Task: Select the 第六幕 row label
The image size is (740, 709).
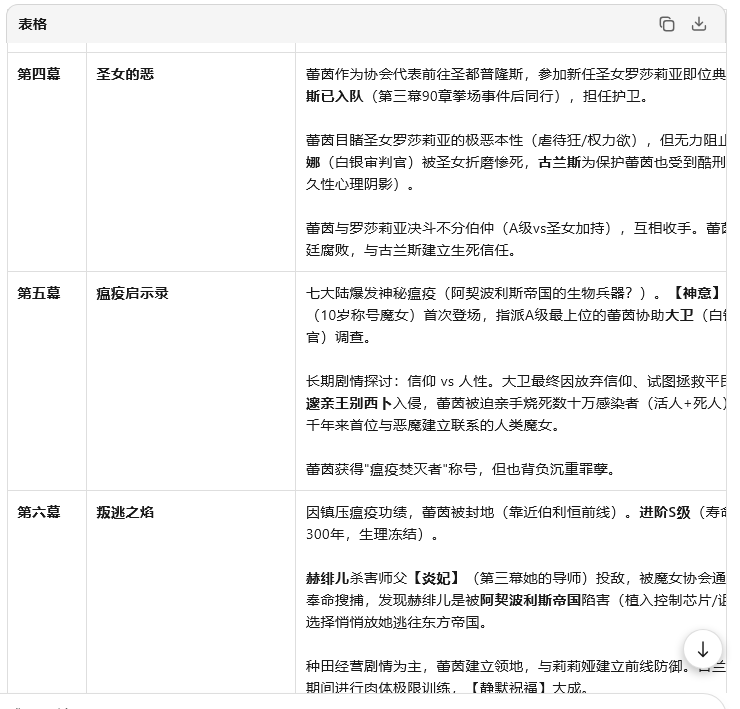Action: [39, 512]
